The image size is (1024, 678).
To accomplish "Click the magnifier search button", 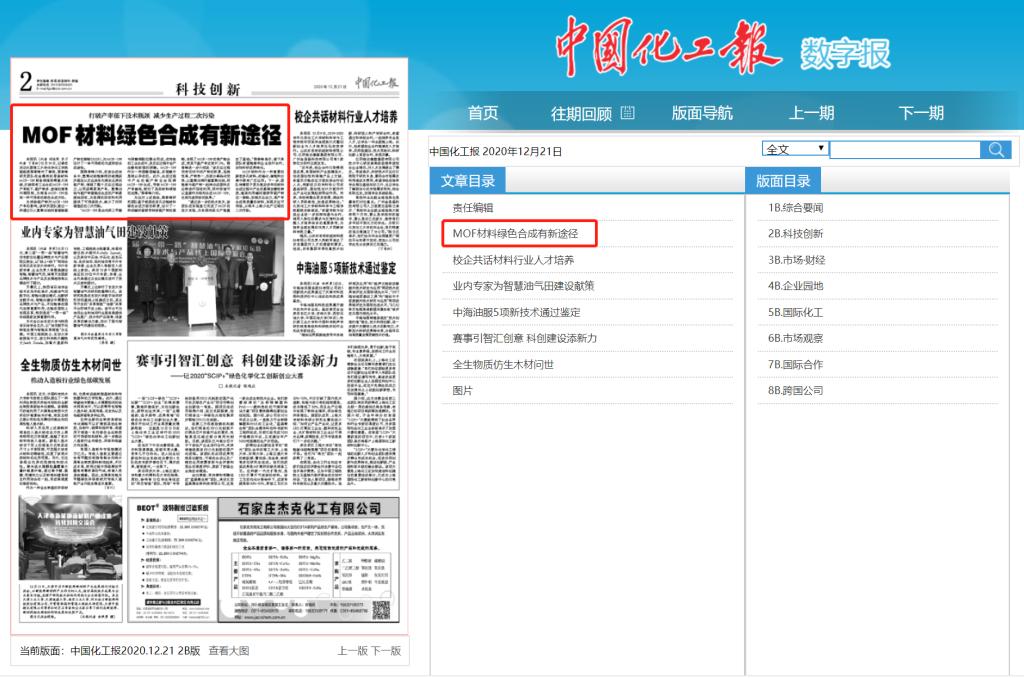I will pos(996,150).
